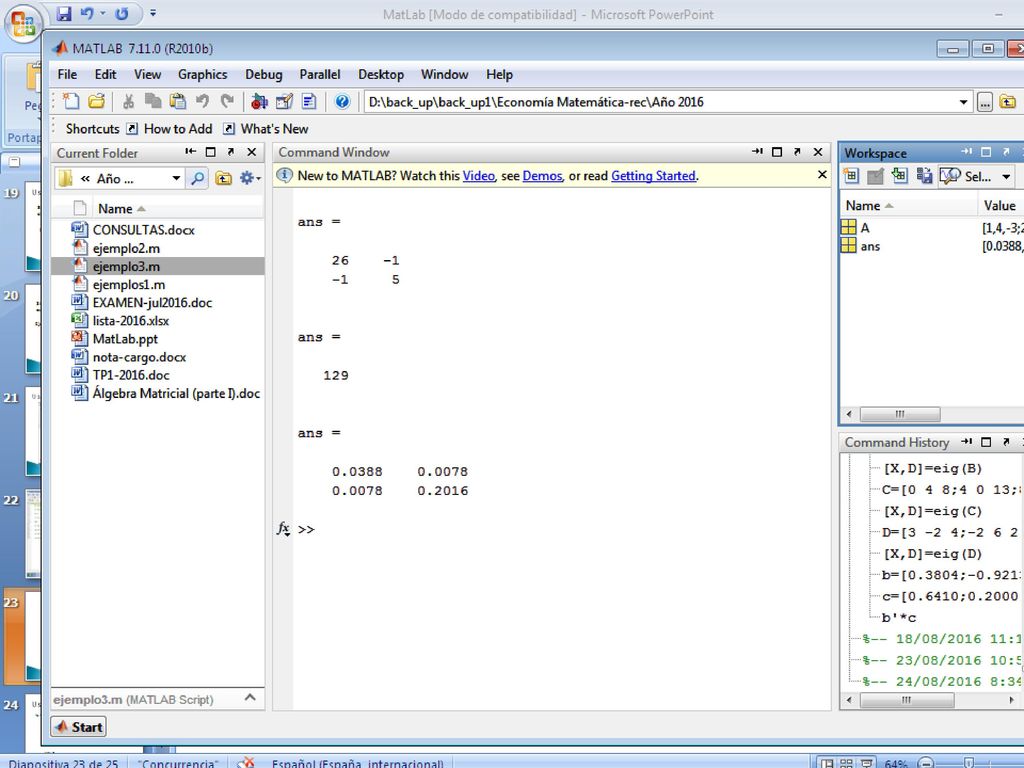This screenshot has height=768, width=1024.
Task: Click Redo in the MATLAB toolbar
Action: (x=227, y=101)
